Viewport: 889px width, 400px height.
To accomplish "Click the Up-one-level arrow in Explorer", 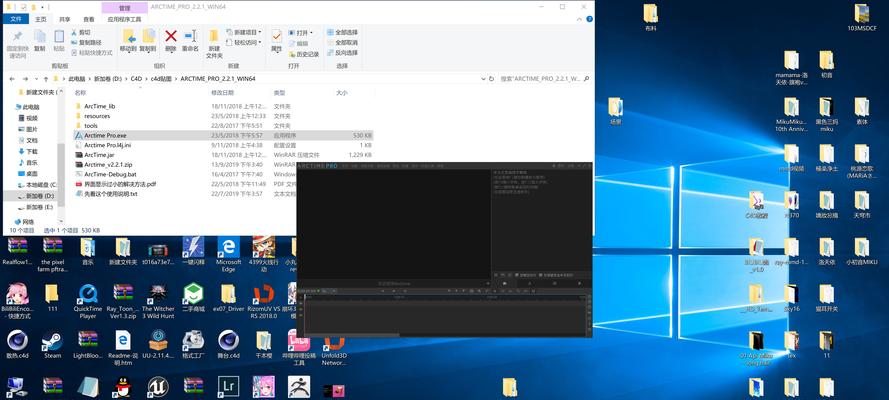I will point(45,79).
